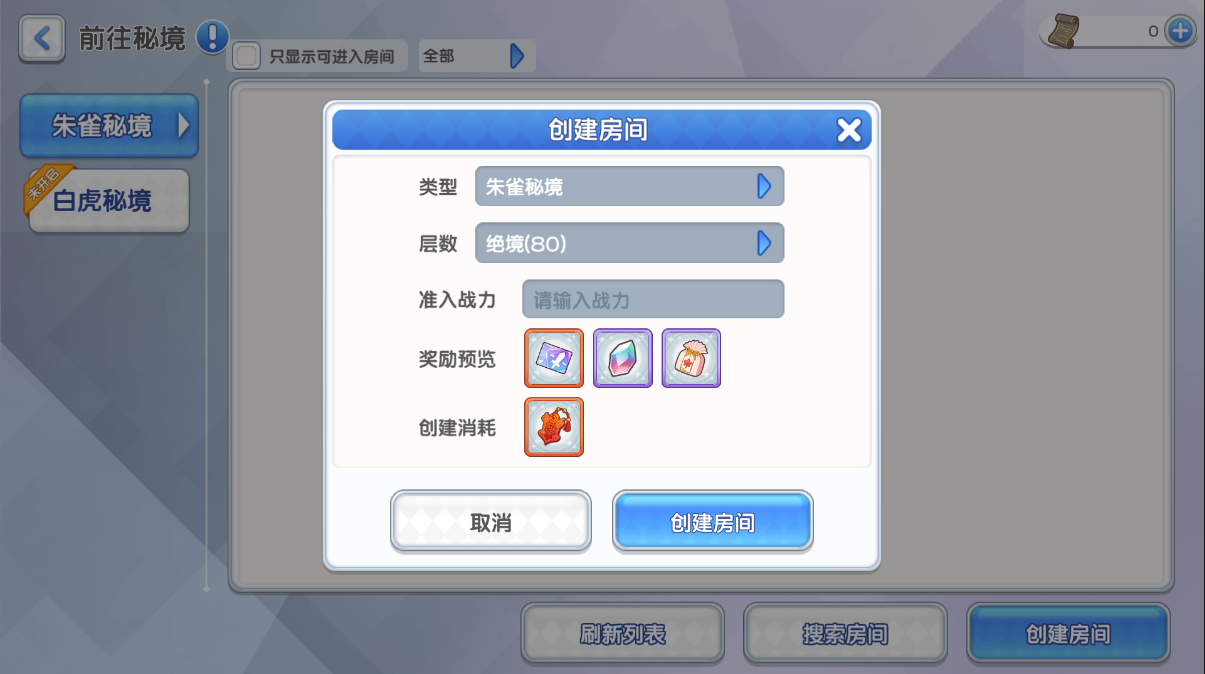Enable the 只显示可进入房间 checkbox
This screenshot has height=674, width=1205.
pyautogui.click(x=246, y=56)
